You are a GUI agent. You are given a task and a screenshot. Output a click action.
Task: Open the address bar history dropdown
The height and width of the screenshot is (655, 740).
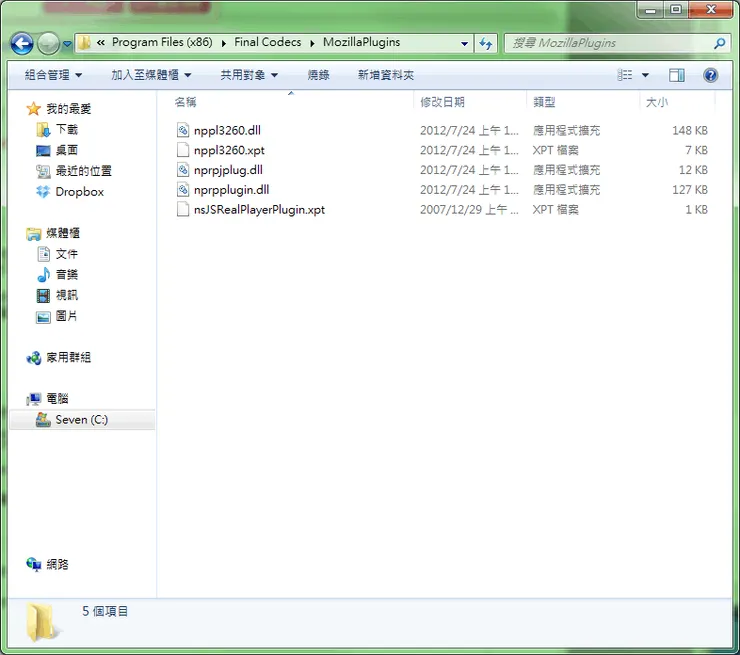(464, 43)
